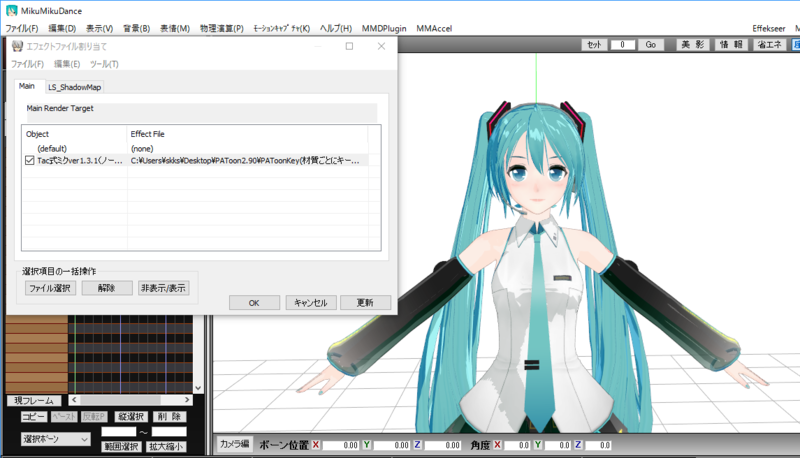The height and width of the screenshot is (458, 800).
Task: Maximize the effect assignment dialog
Action: pos(349,46)
